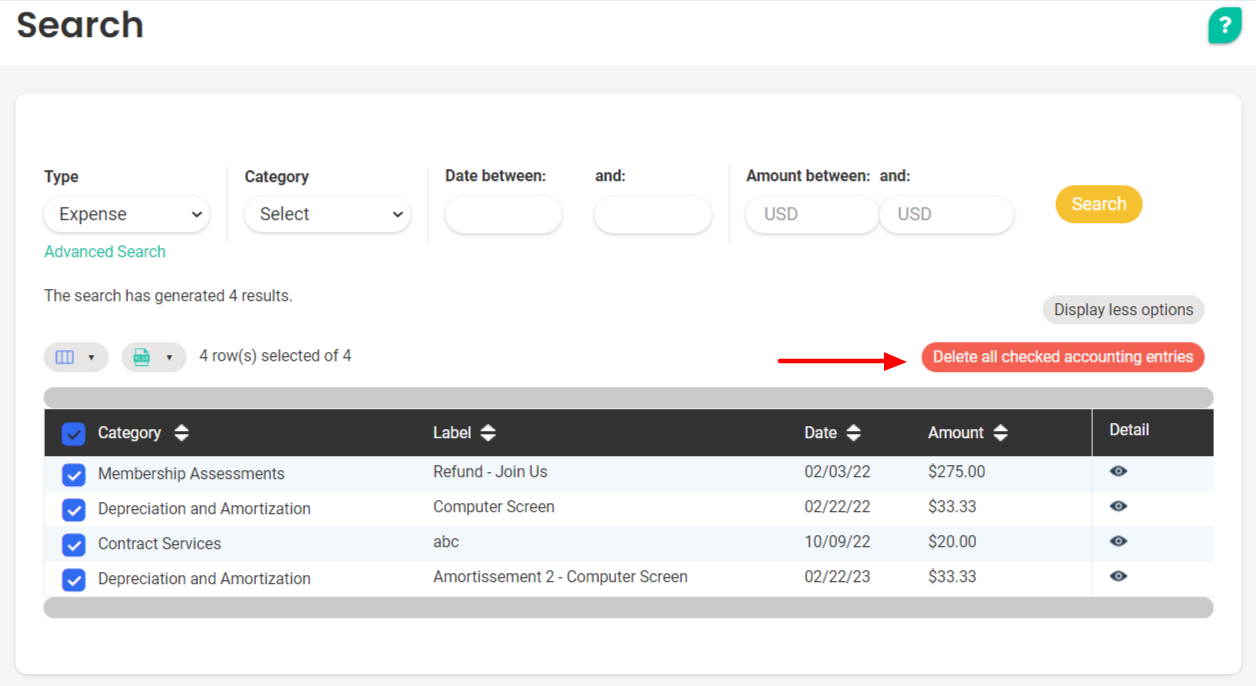
Task: Open the Type dropdown showing Expense
Action: point(127,214)
